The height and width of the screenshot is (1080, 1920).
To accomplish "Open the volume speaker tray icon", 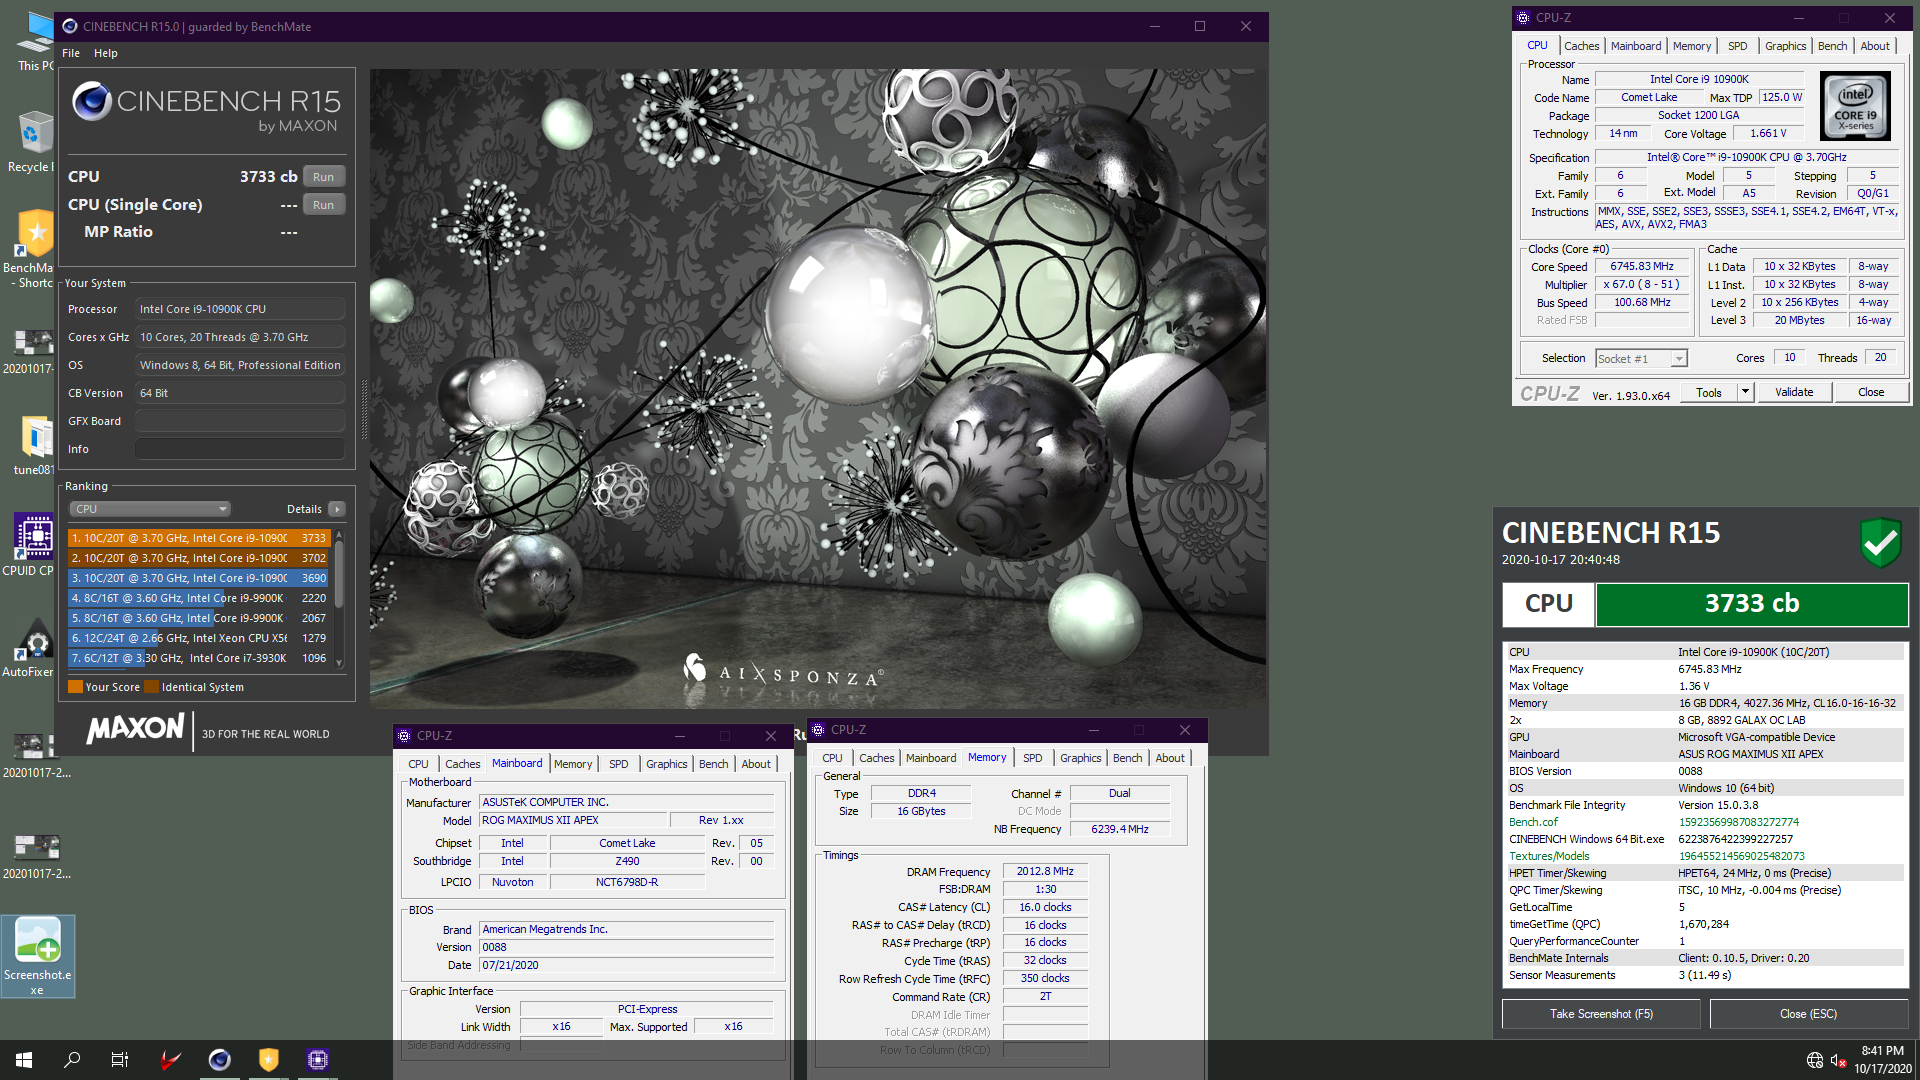I will (1838, 1060).
